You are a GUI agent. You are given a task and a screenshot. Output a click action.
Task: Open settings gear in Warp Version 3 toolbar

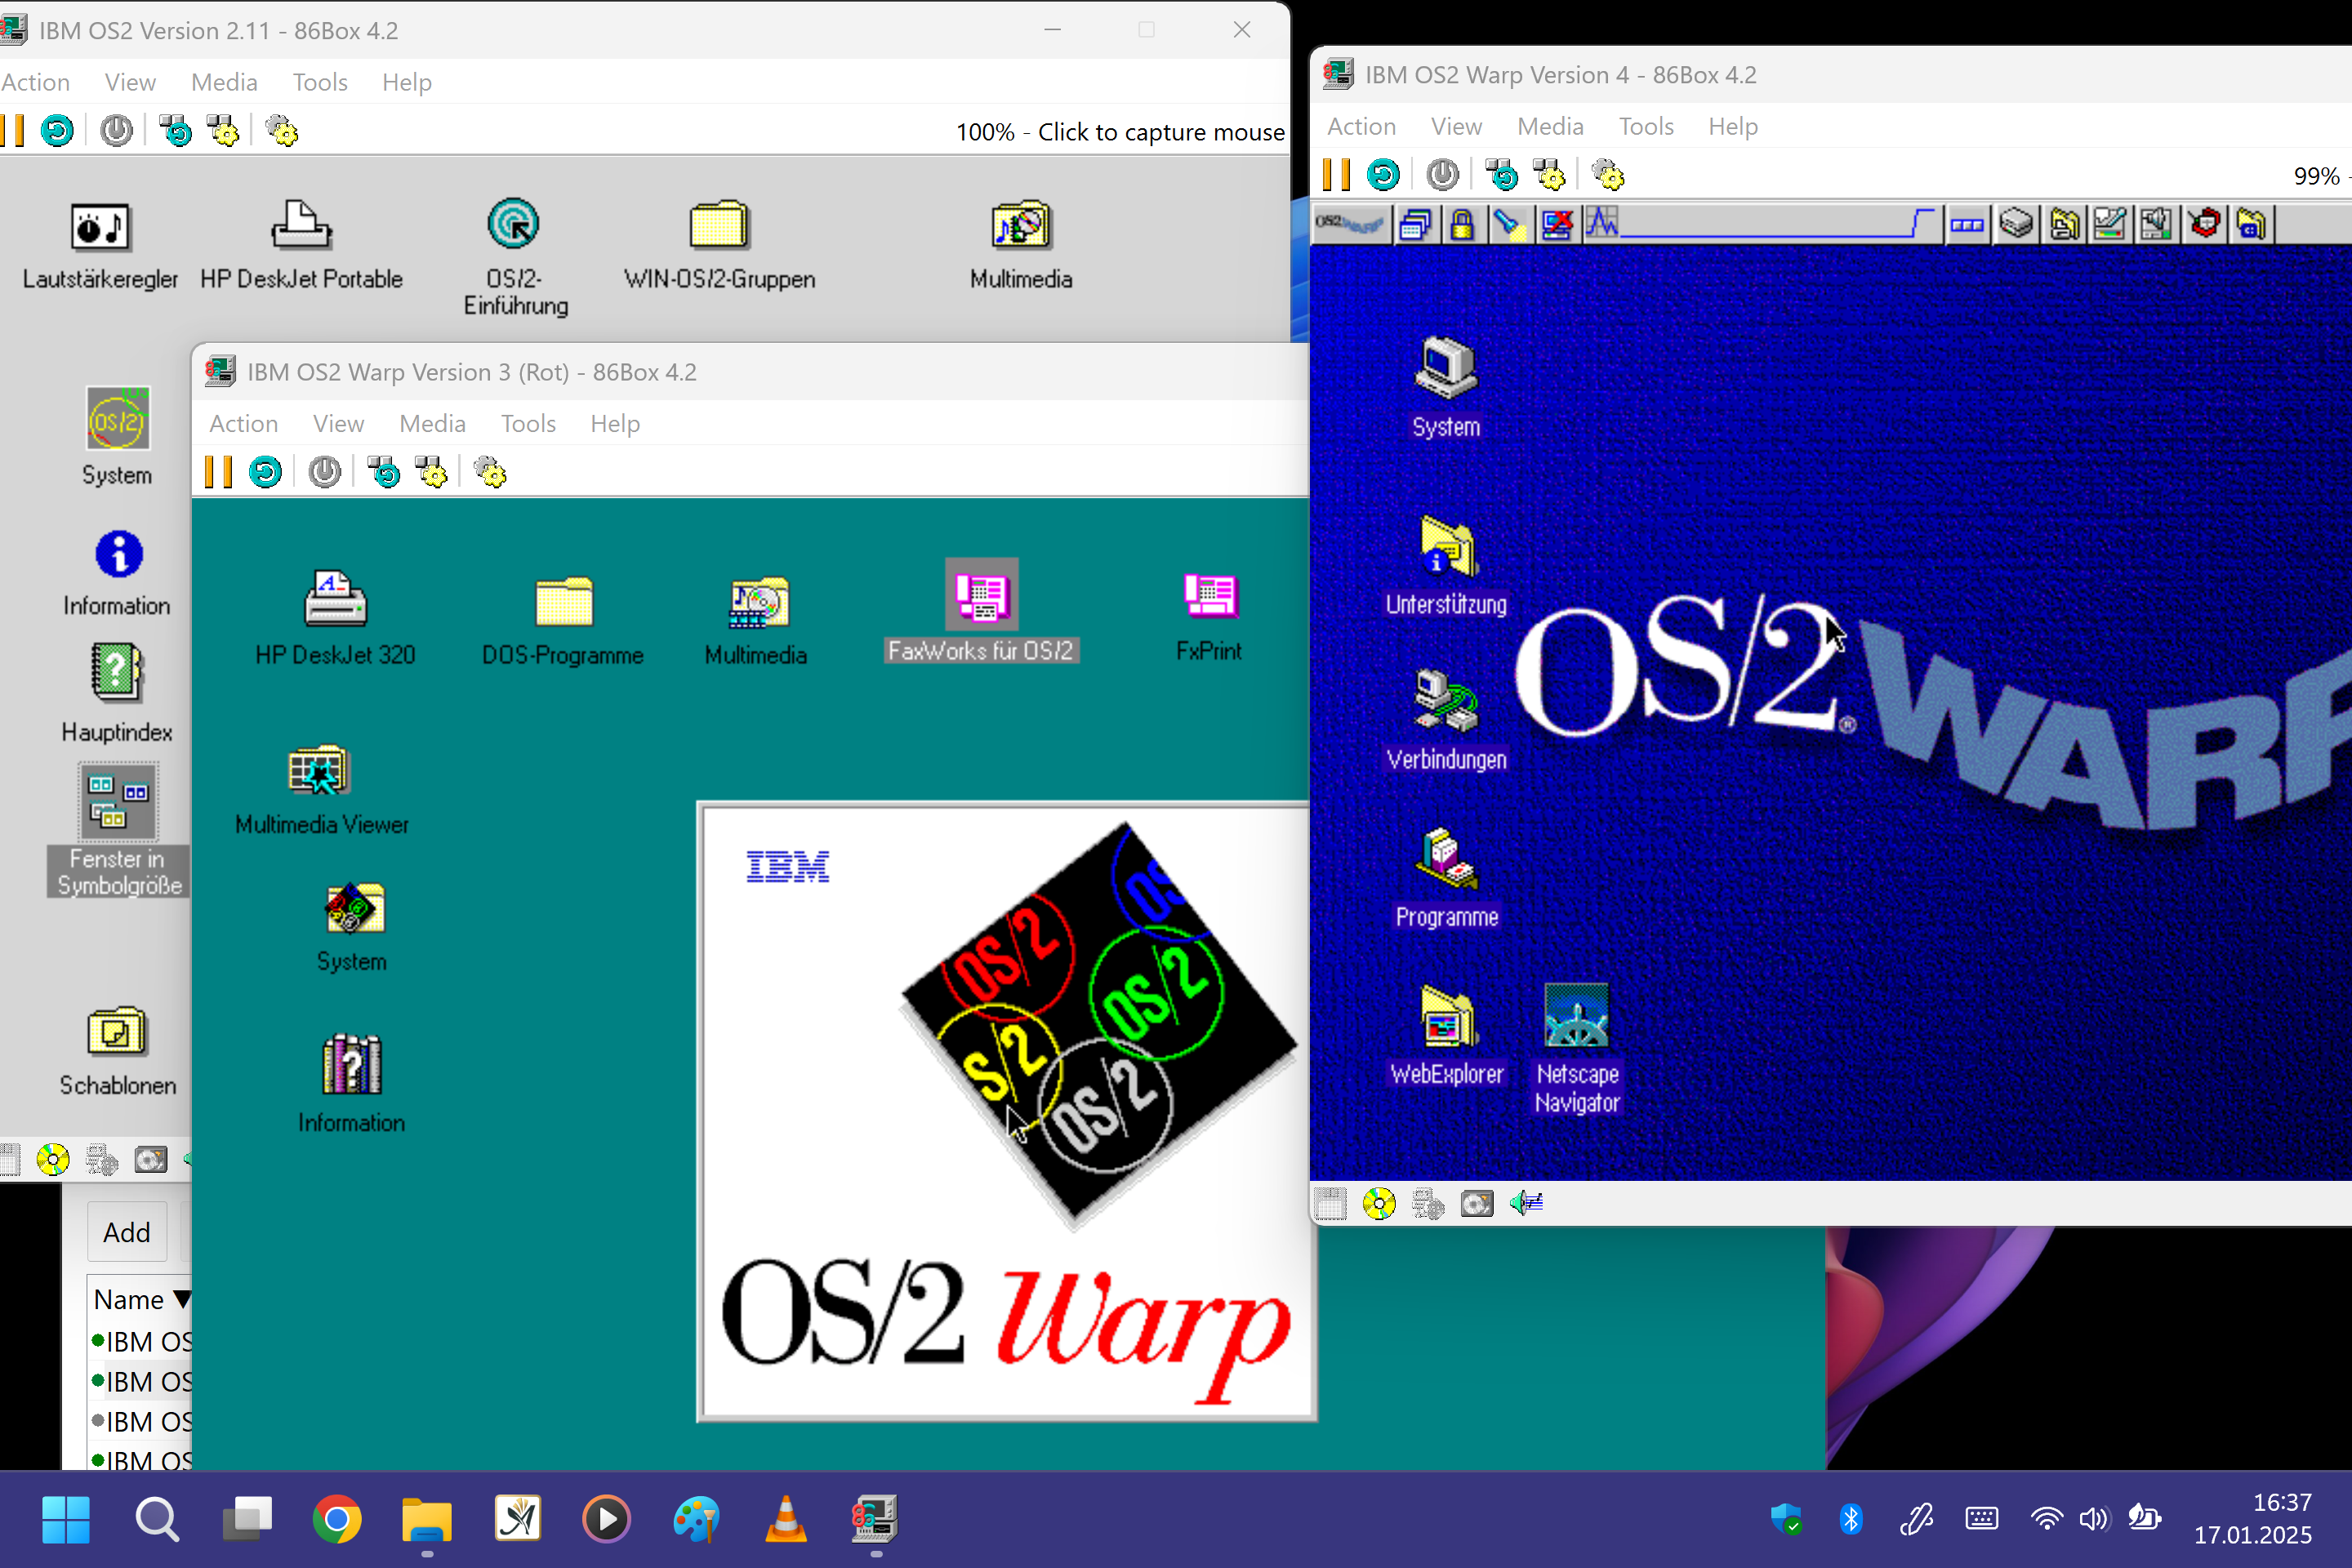[x=490, y=472]
